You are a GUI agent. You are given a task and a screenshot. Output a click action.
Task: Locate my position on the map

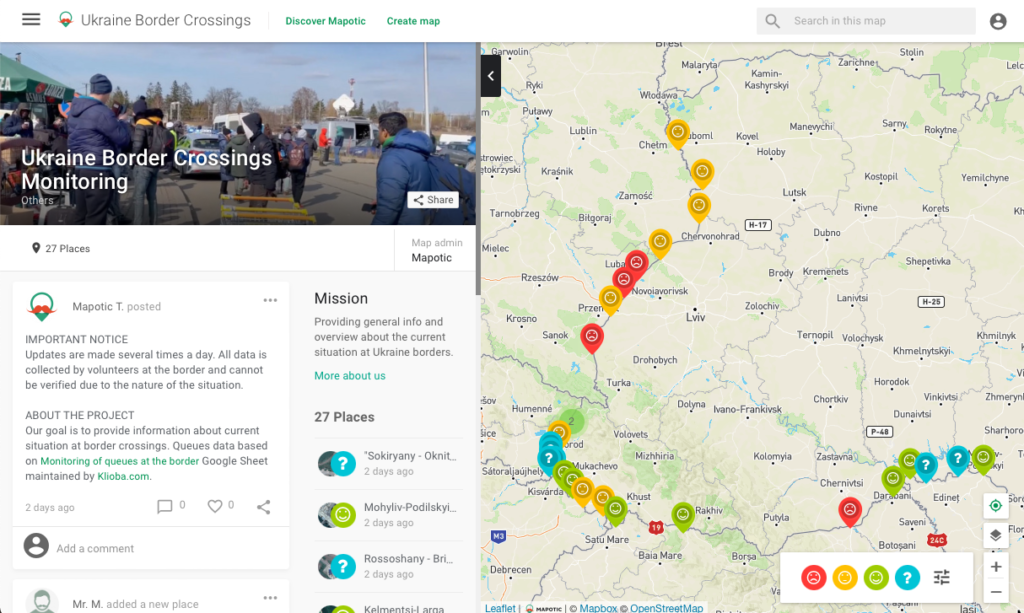(x=995, y=505)
